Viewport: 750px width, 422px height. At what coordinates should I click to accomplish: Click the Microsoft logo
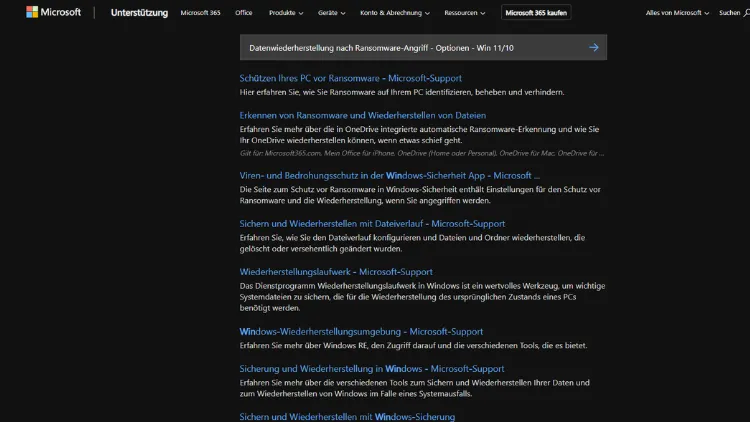point(54,12)
